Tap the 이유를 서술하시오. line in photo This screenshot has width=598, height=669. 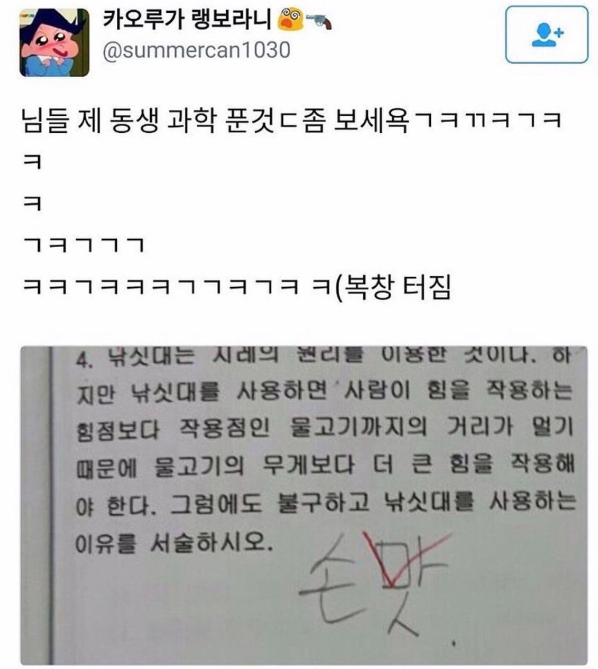[x=174, y=544]
